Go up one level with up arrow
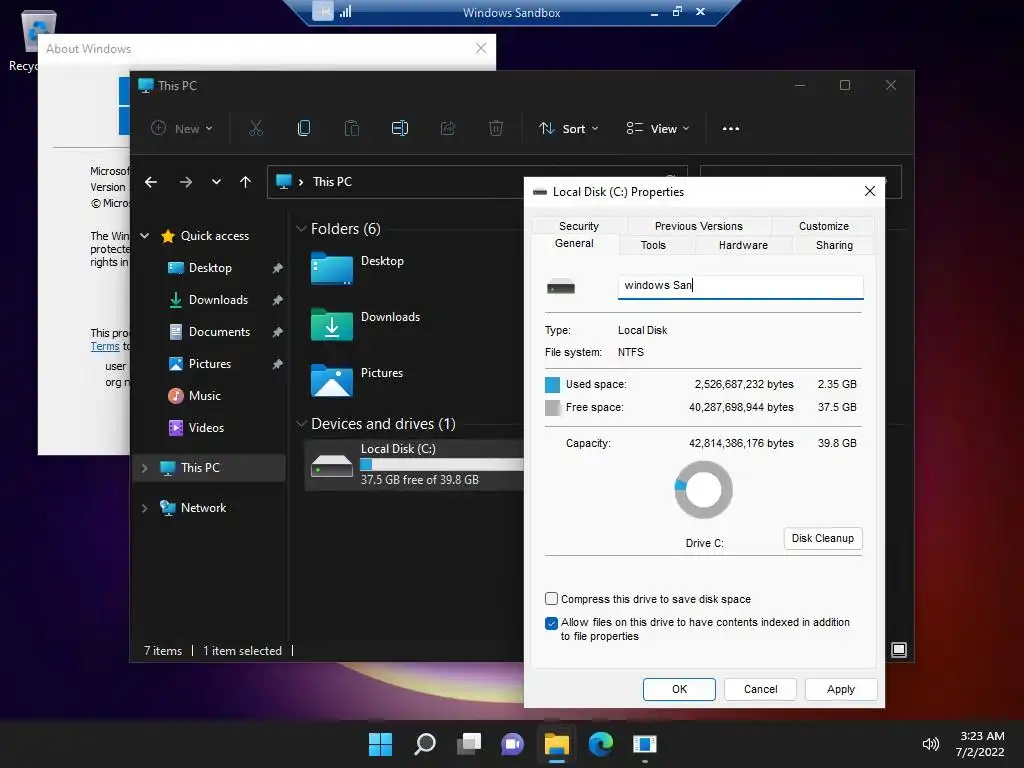The height and width of the screenshot is (768, 1024). [x=245, y=182]
